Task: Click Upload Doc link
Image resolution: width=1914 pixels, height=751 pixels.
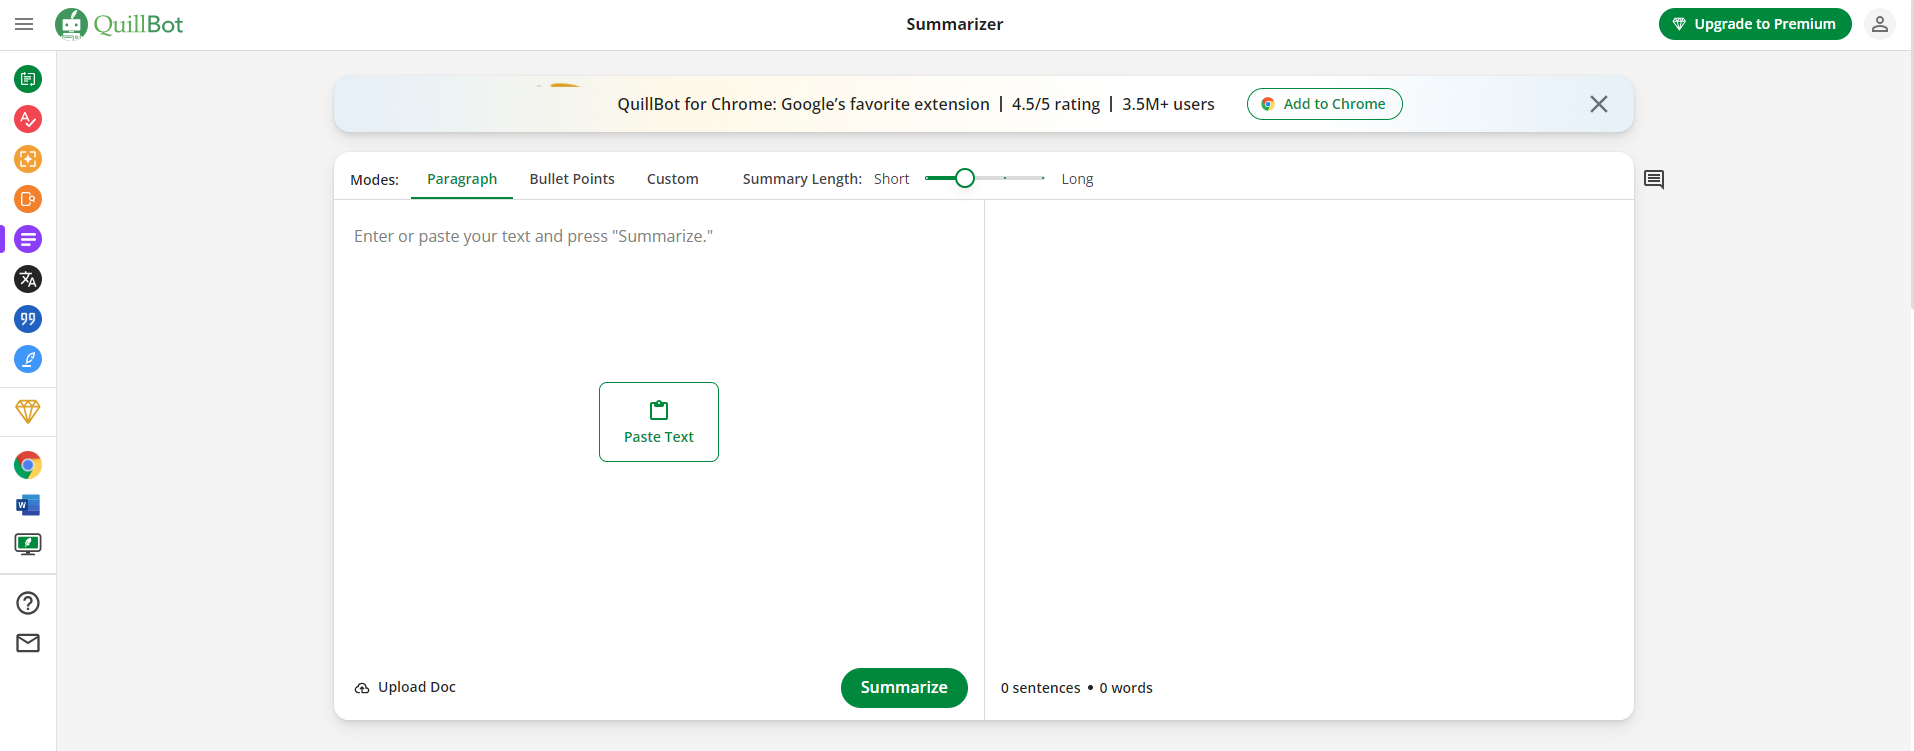Action: [x=405, y=687]
